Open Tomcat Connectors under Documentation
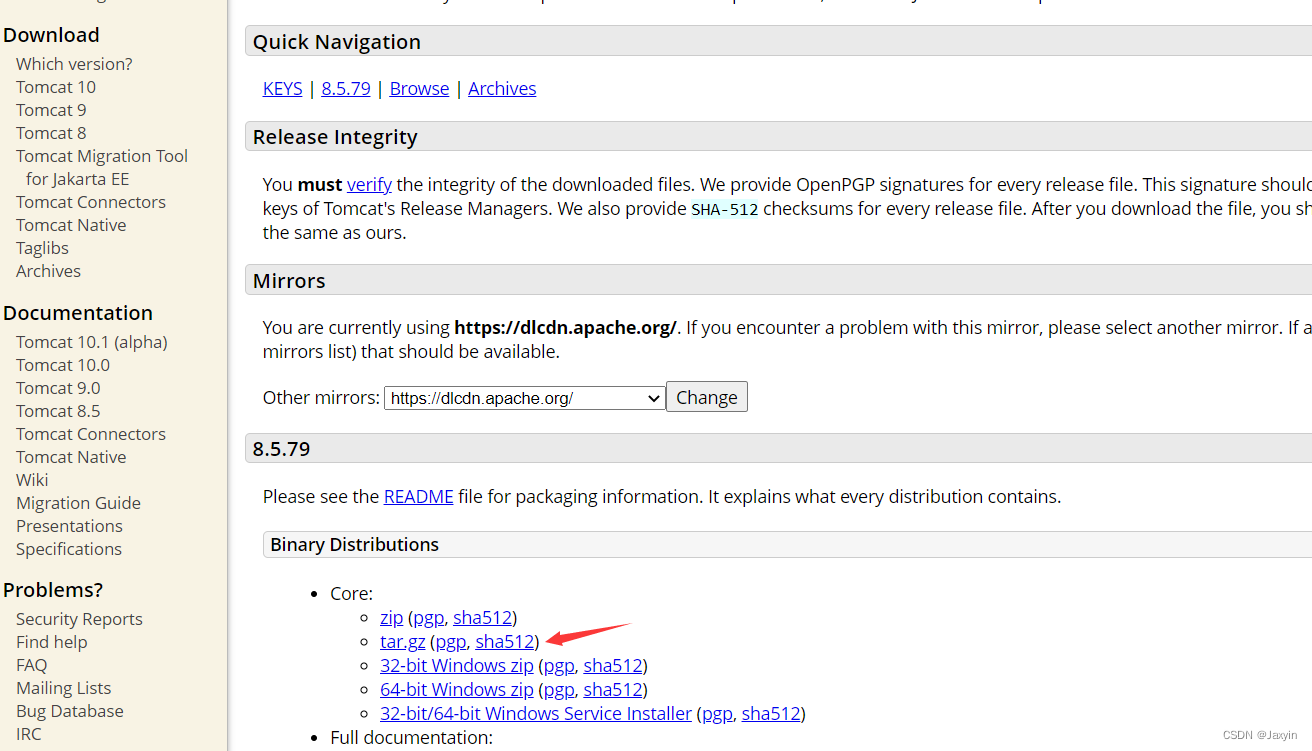Image resolution: width=1312 pixels, height=751 pixels. click(91, 434)
